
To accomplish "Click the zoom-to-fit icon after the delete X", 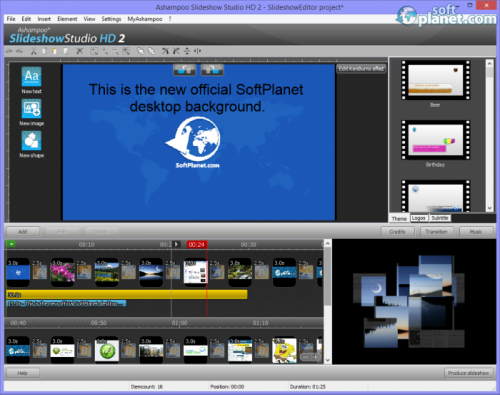I will tap(95, 51).
